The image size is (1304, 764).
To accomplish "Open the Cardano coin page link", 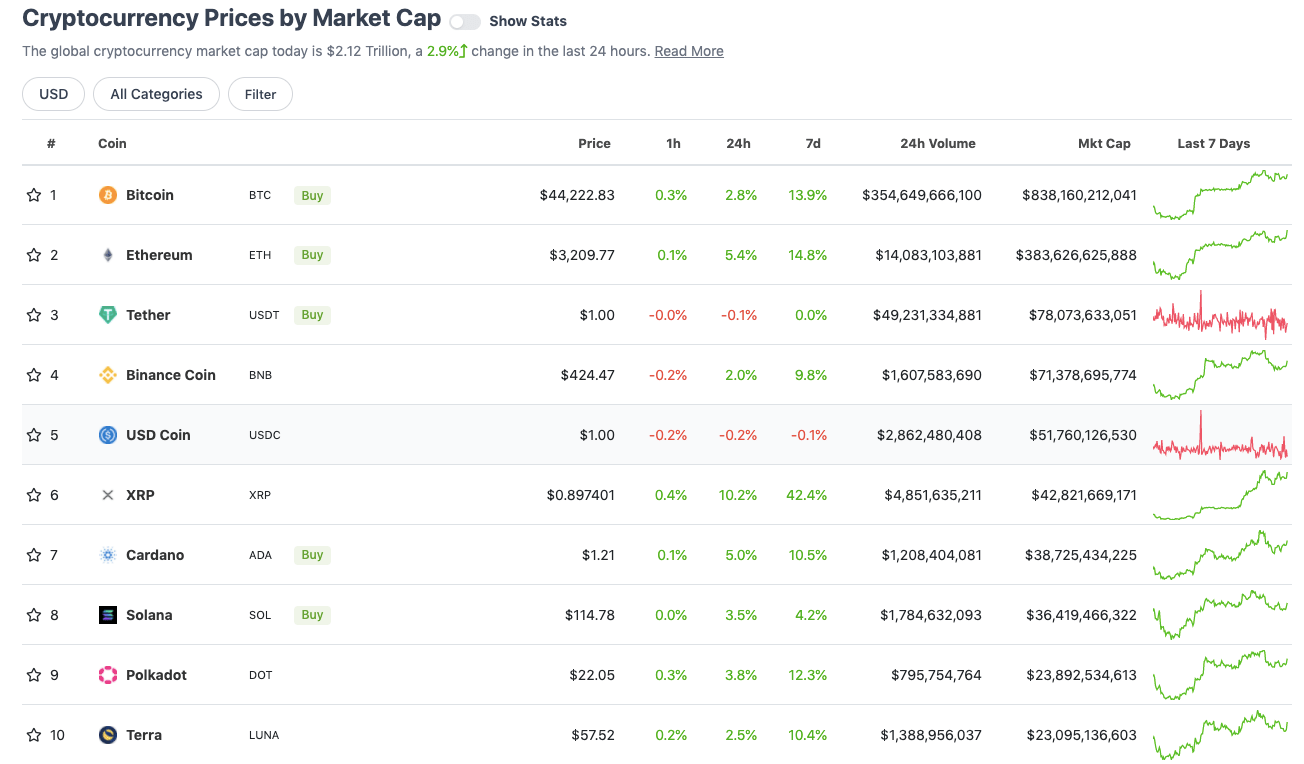I will [x=155, y=555].
